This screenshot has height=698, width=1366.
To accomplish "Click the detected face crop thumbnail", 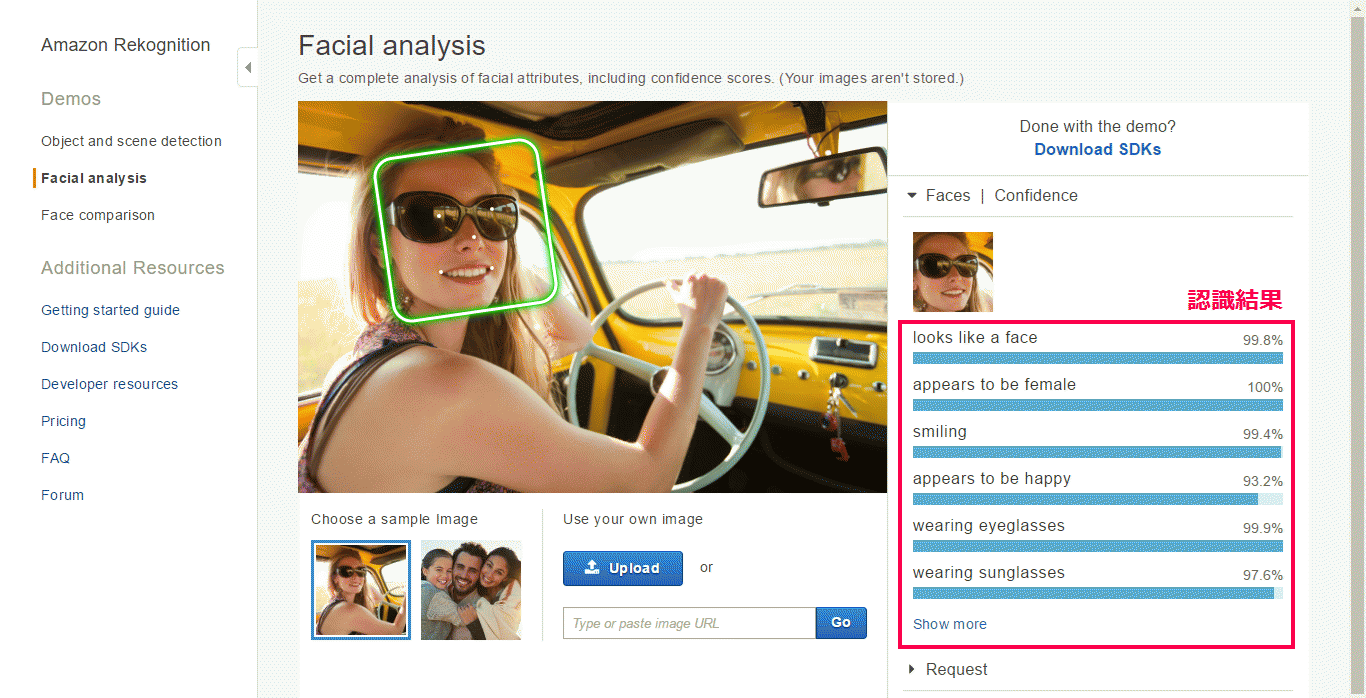I will click(x=953, y=272).
